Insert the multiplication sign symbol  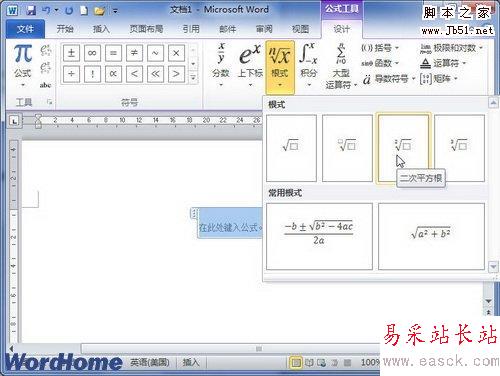(176, 53)
